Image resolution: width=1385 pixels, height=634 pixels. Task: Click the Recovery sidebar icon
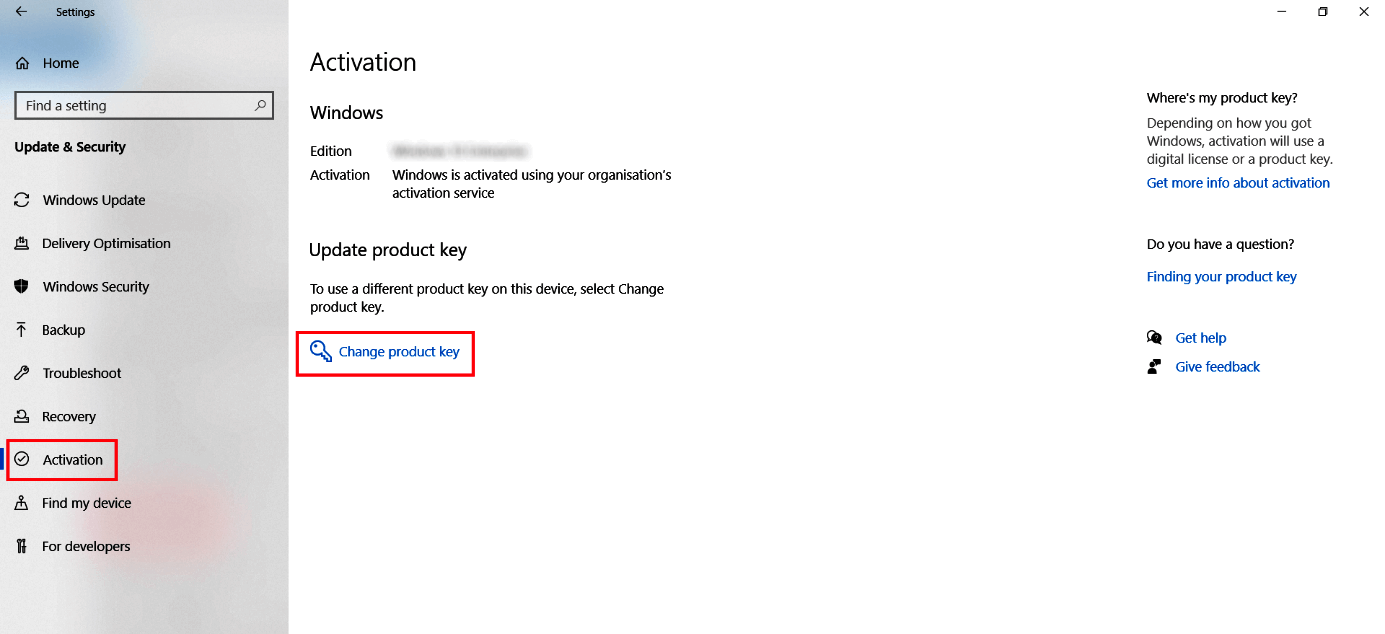tap(22, 416)
